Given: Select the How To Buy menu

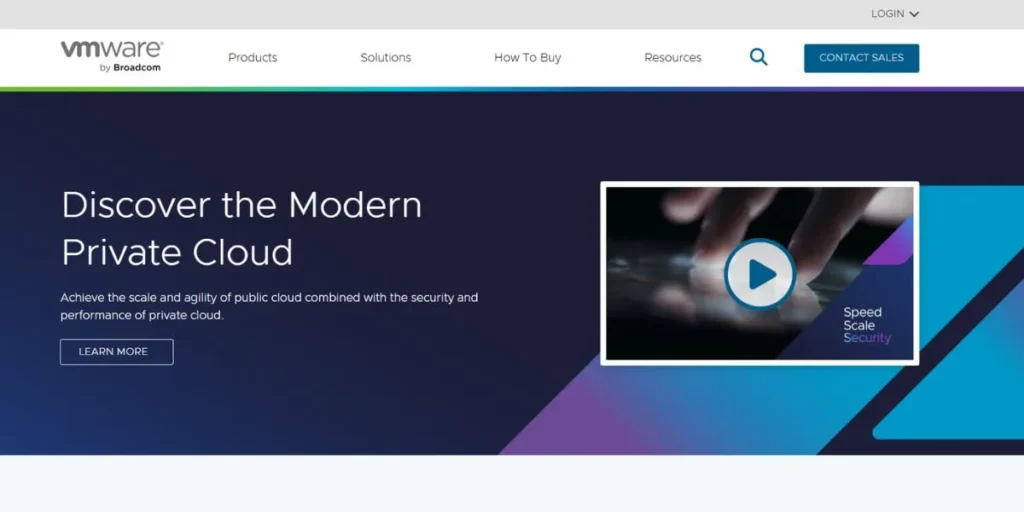Looking at the screenshot, I should 527,58.
